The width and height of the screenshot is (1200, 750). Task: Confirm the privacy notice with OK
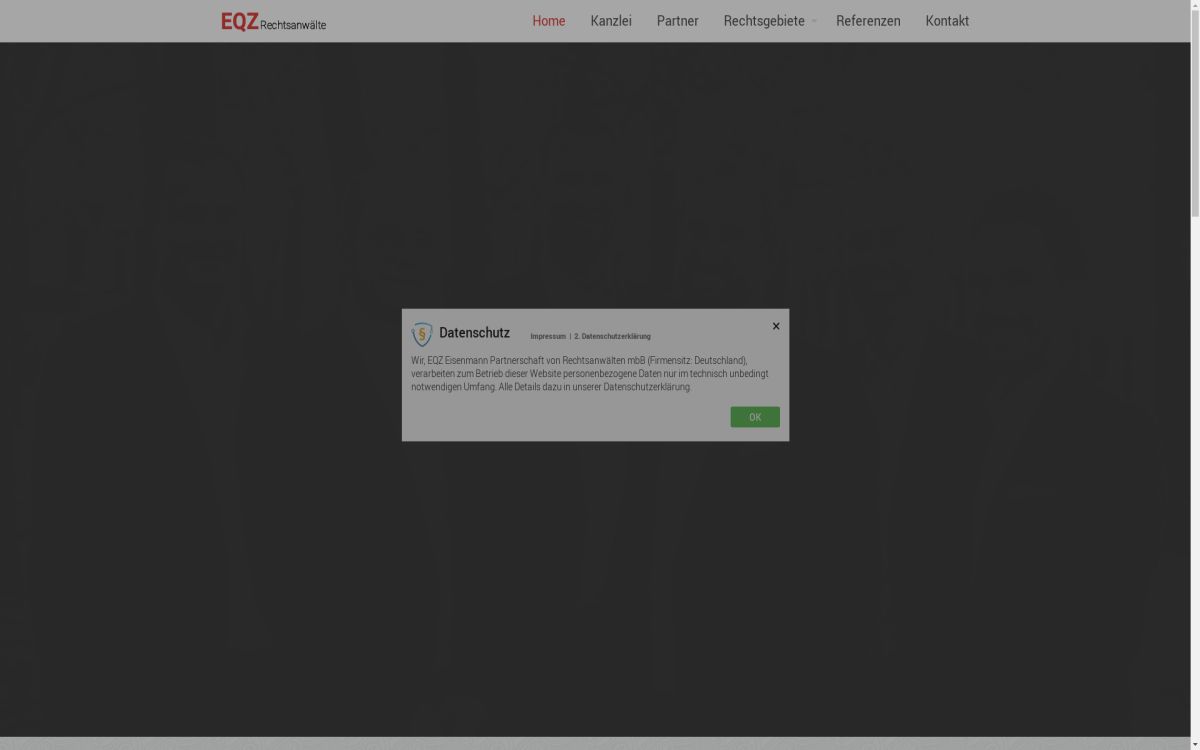(x=754, y=417)
